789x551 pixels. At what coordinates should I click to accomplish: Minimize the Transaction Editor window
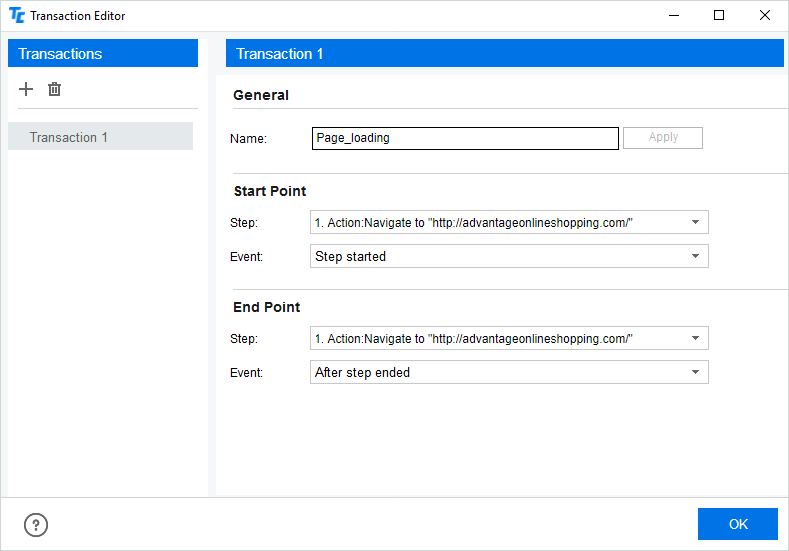pos(672,16)
